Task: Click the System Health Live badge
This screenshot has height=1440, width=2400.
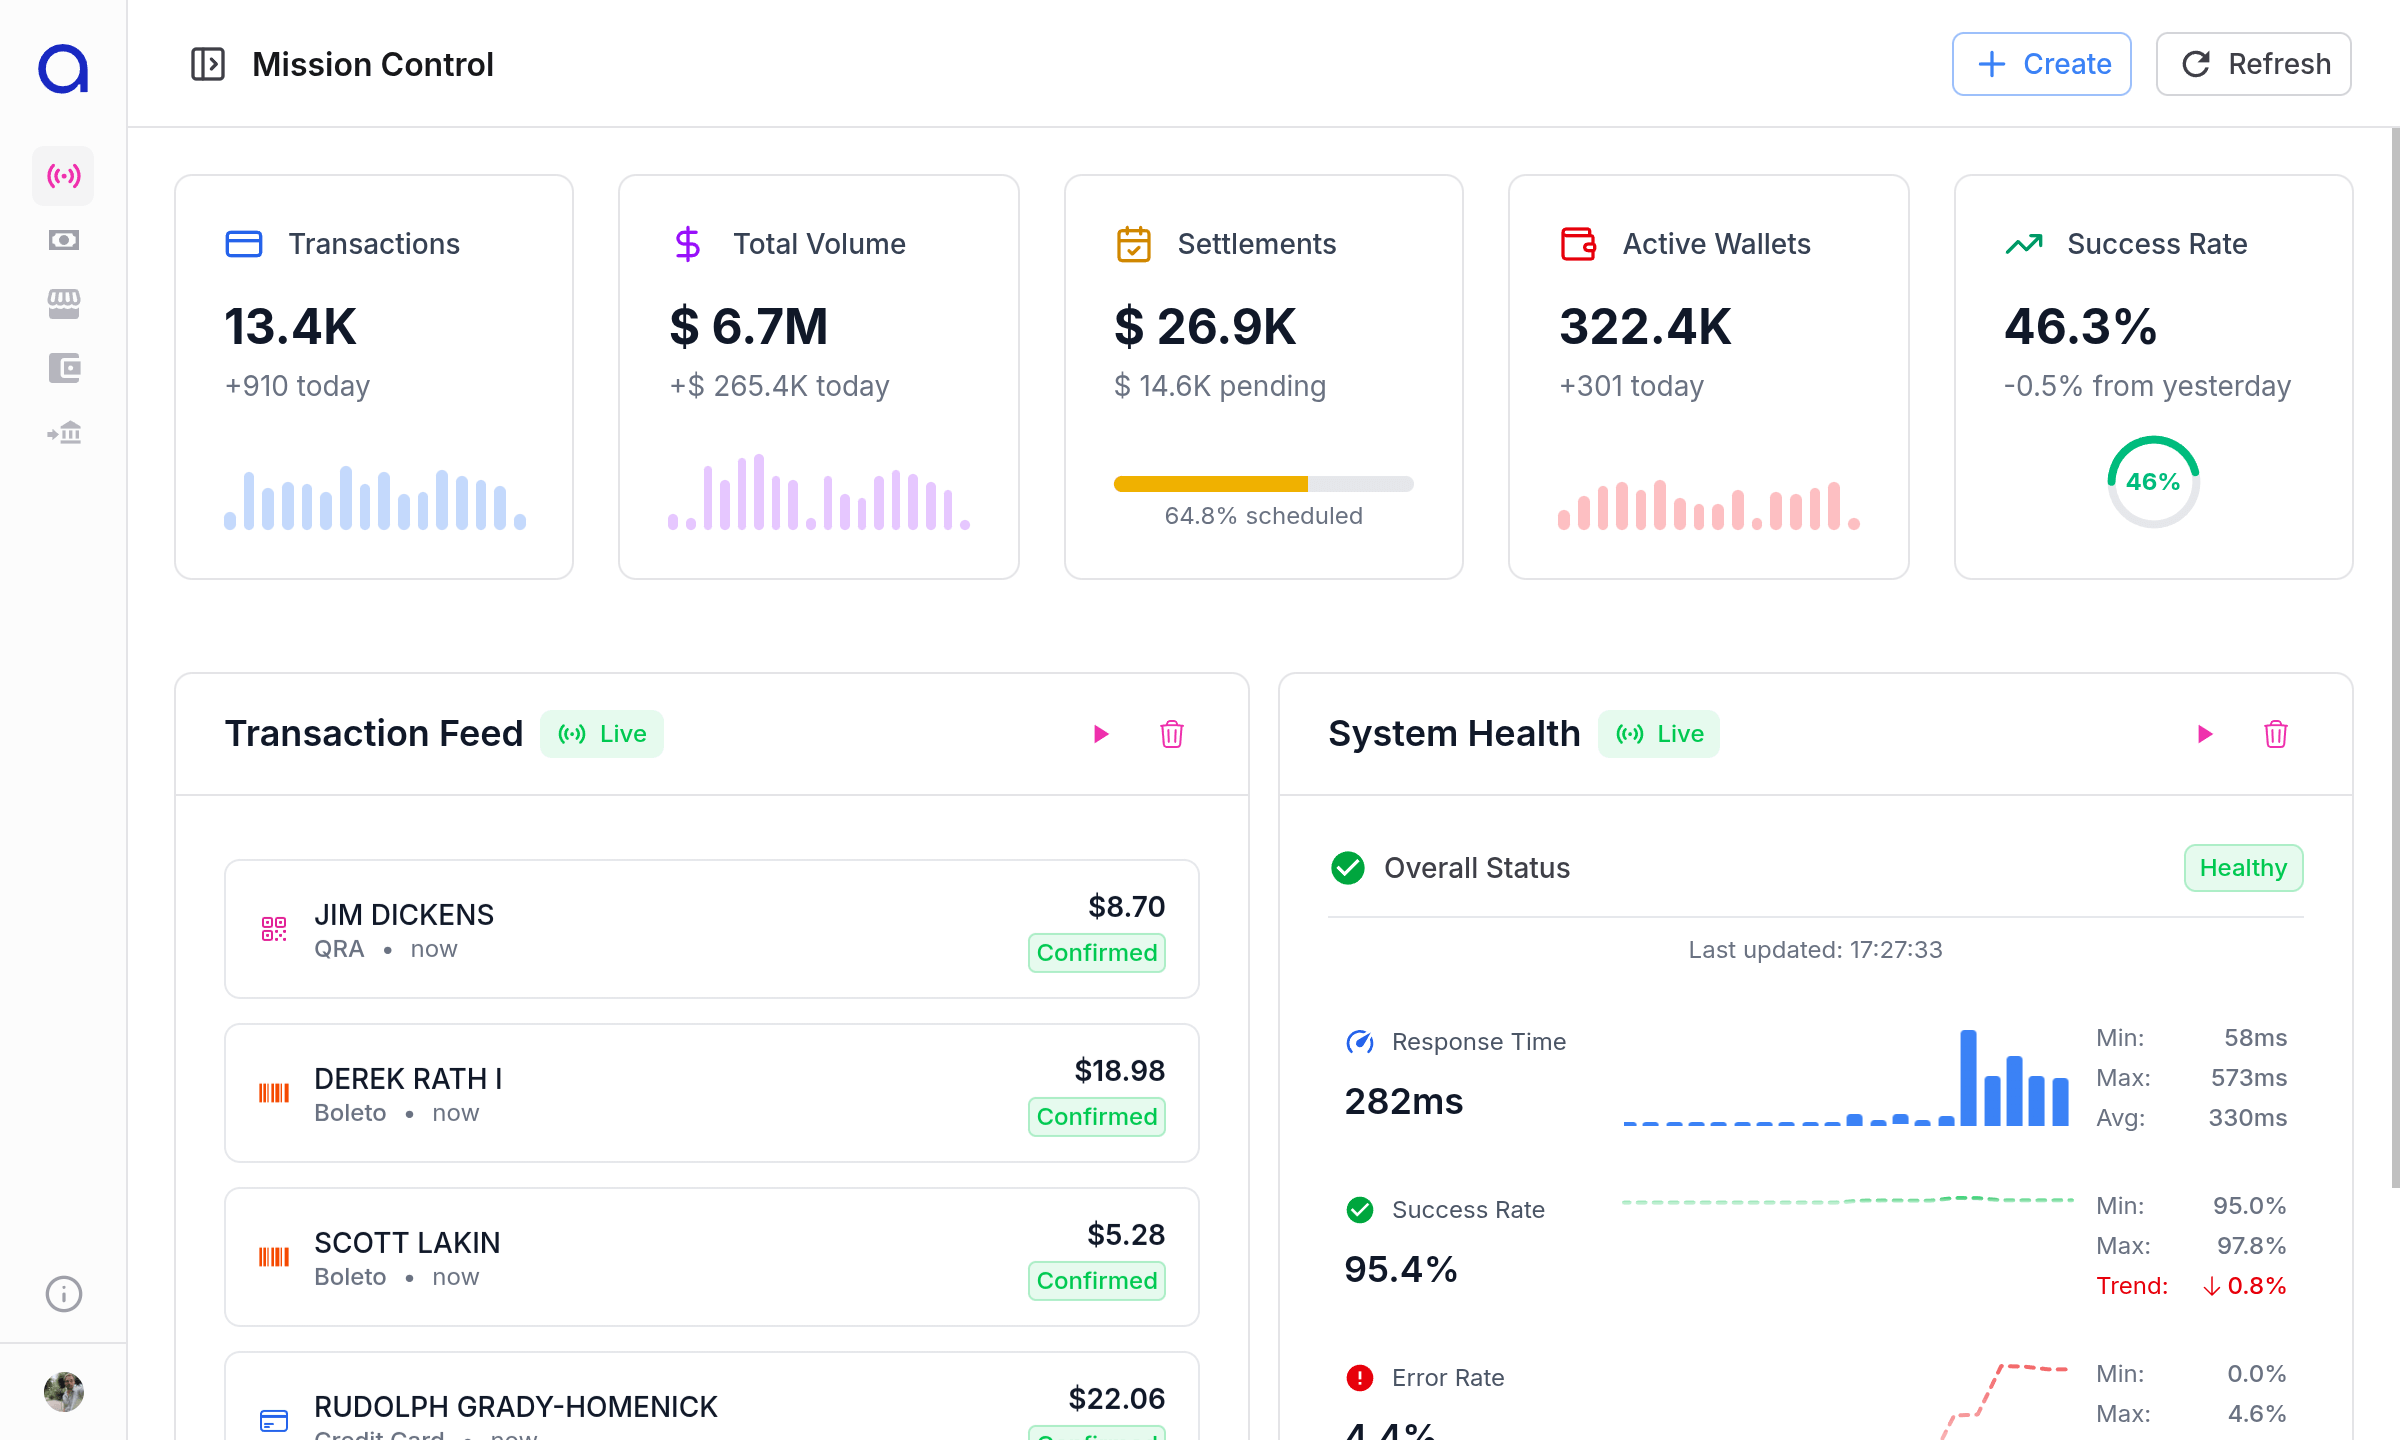Action: [1659, 734]
